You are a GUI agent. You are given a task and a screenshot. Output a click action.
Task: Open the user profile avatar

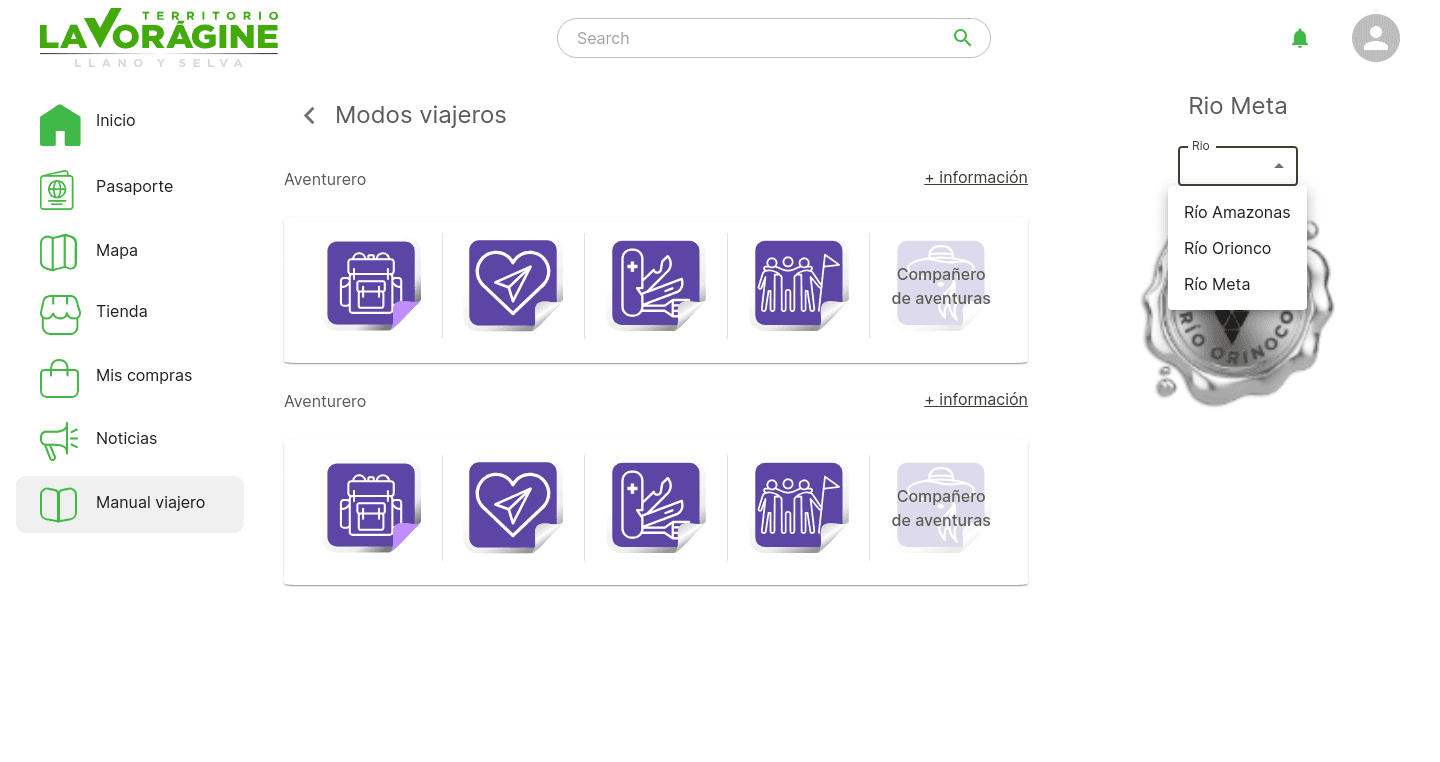click(x=1376, y=38)
